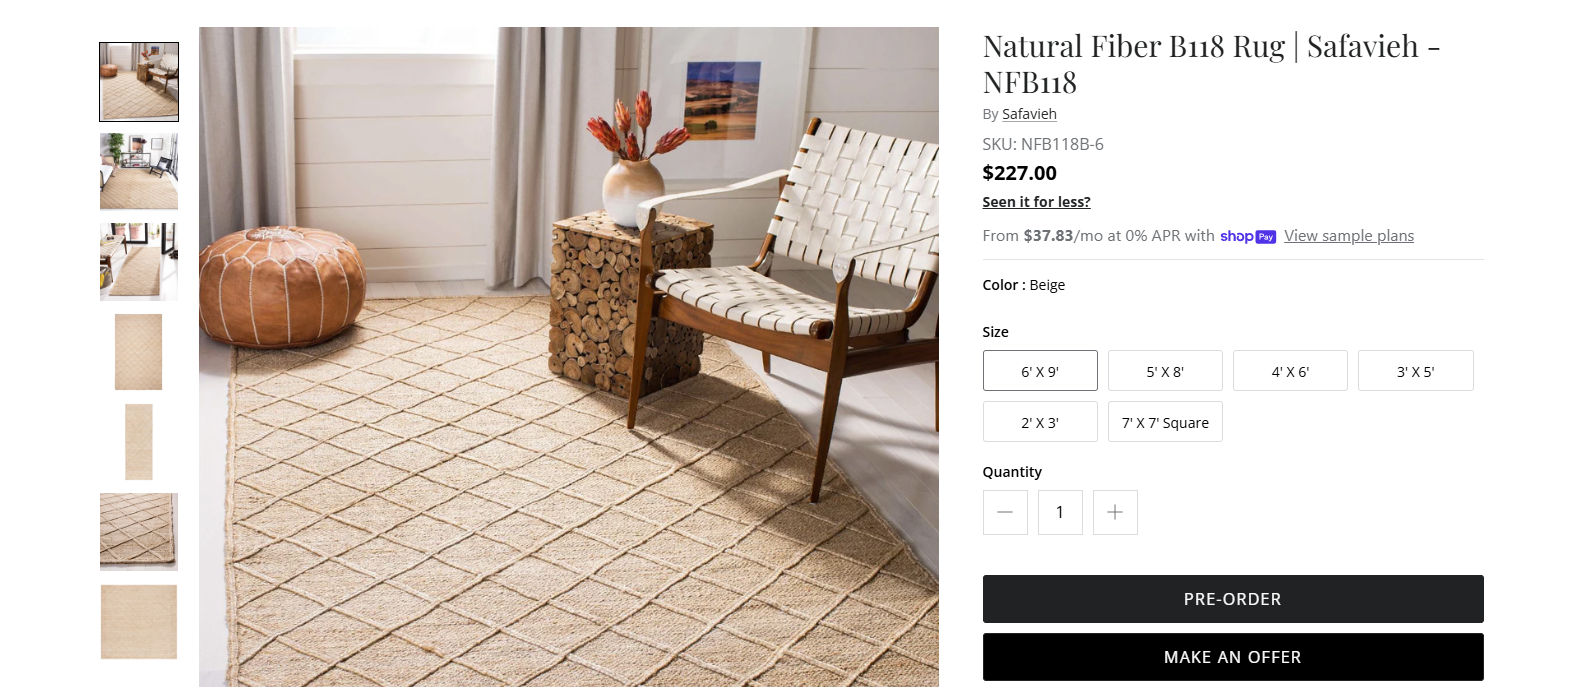1569x687 pixels.
Task: Click the PRE-ORDER button
Action: (x=1233, y=599)
